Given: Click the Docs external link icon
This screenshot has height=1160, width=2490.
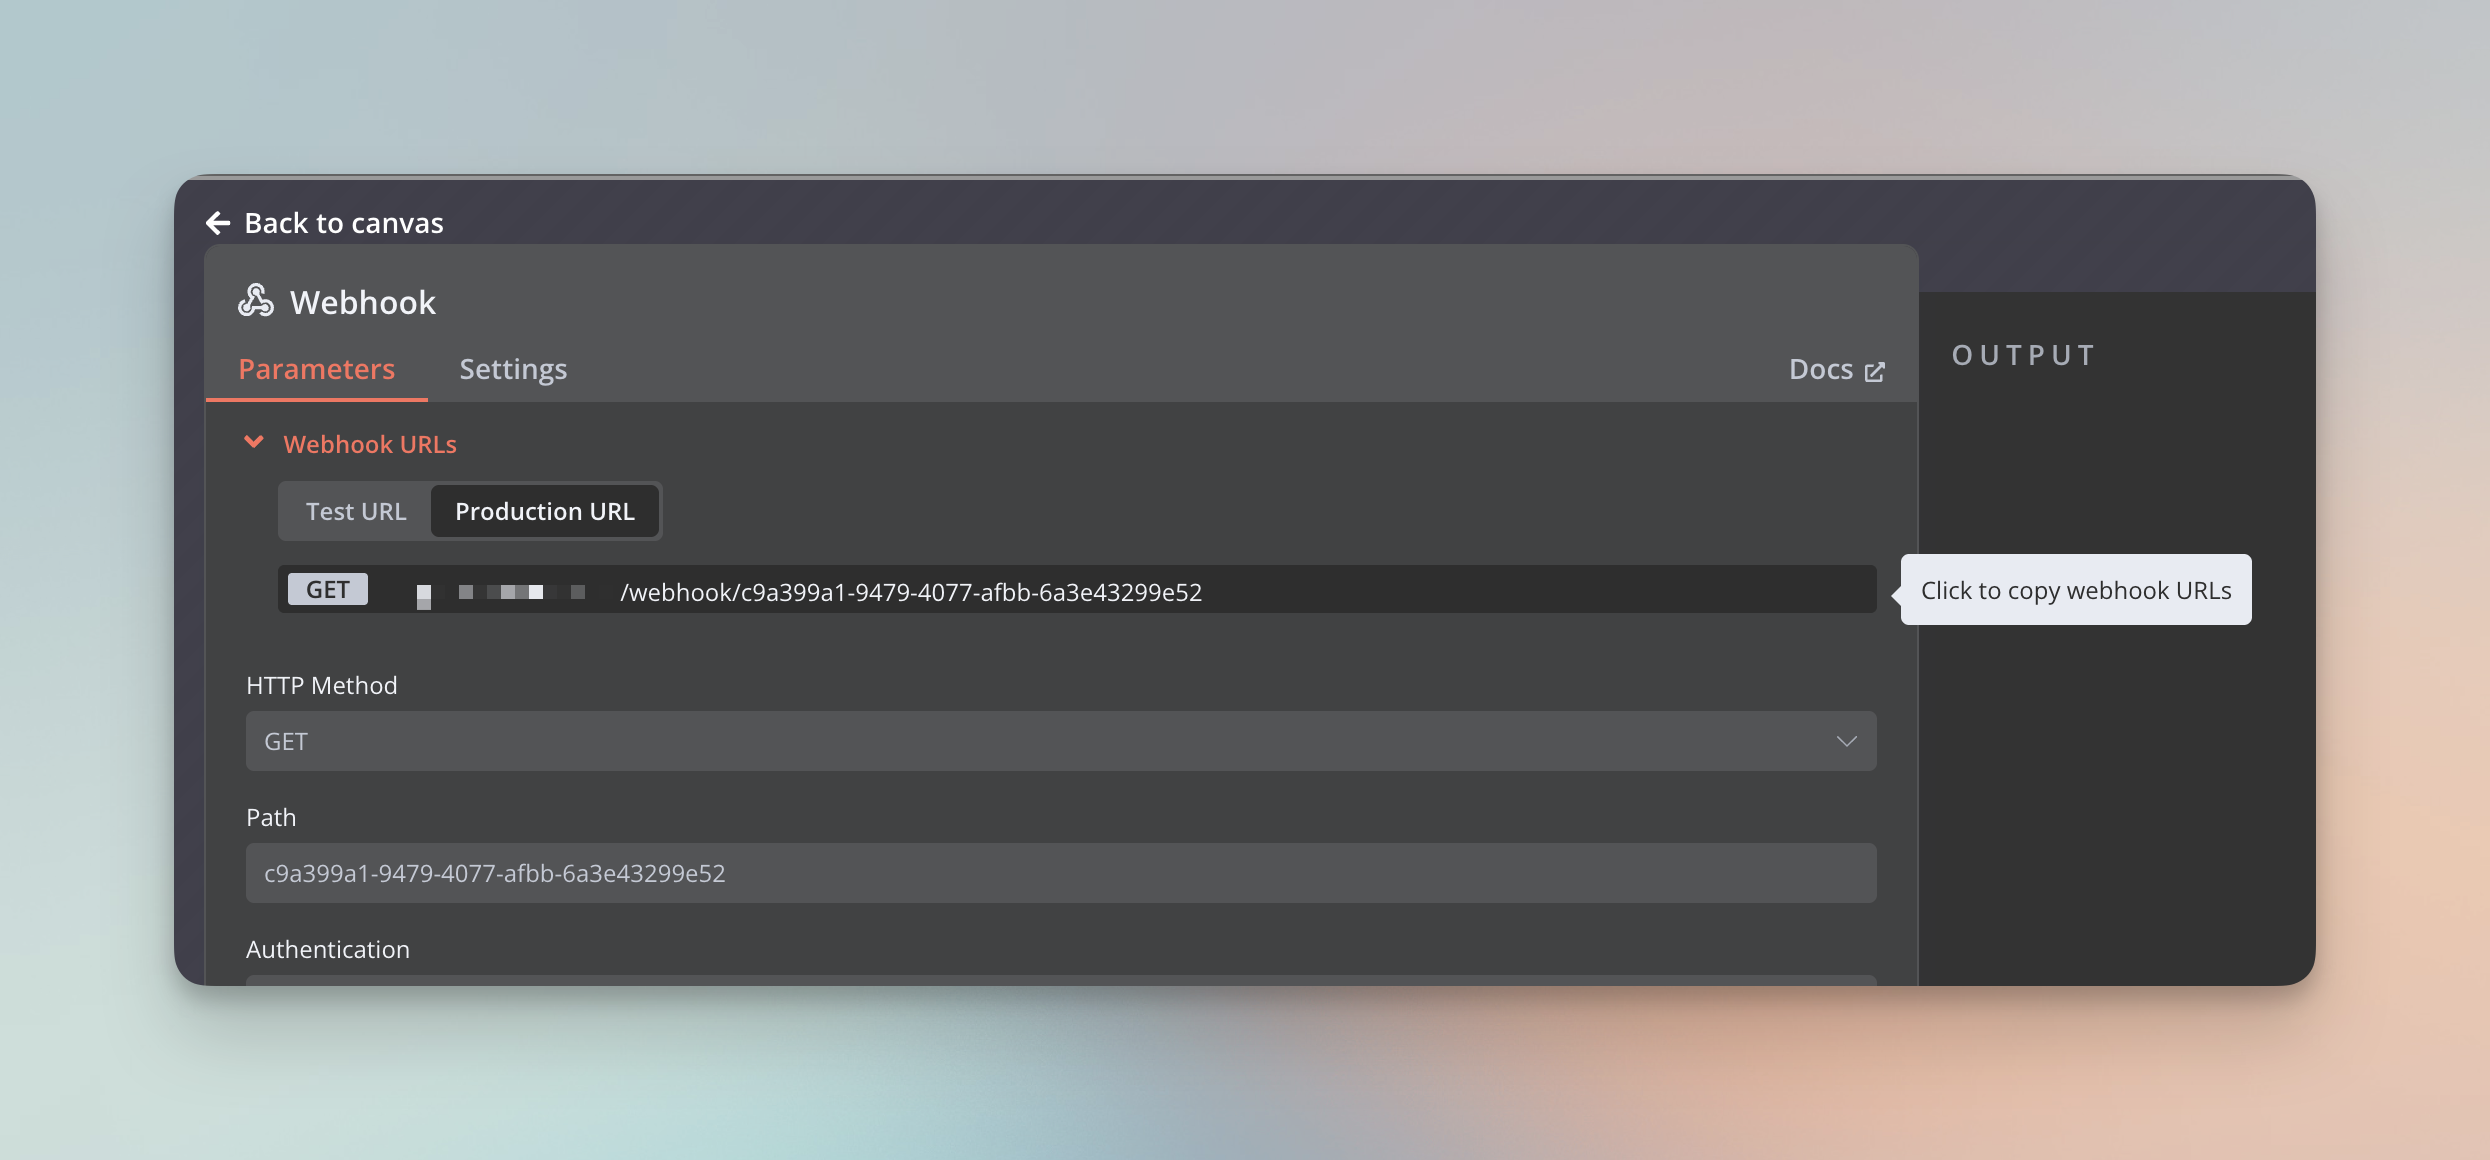Looking at the screenshot, I should (1875, 371).
